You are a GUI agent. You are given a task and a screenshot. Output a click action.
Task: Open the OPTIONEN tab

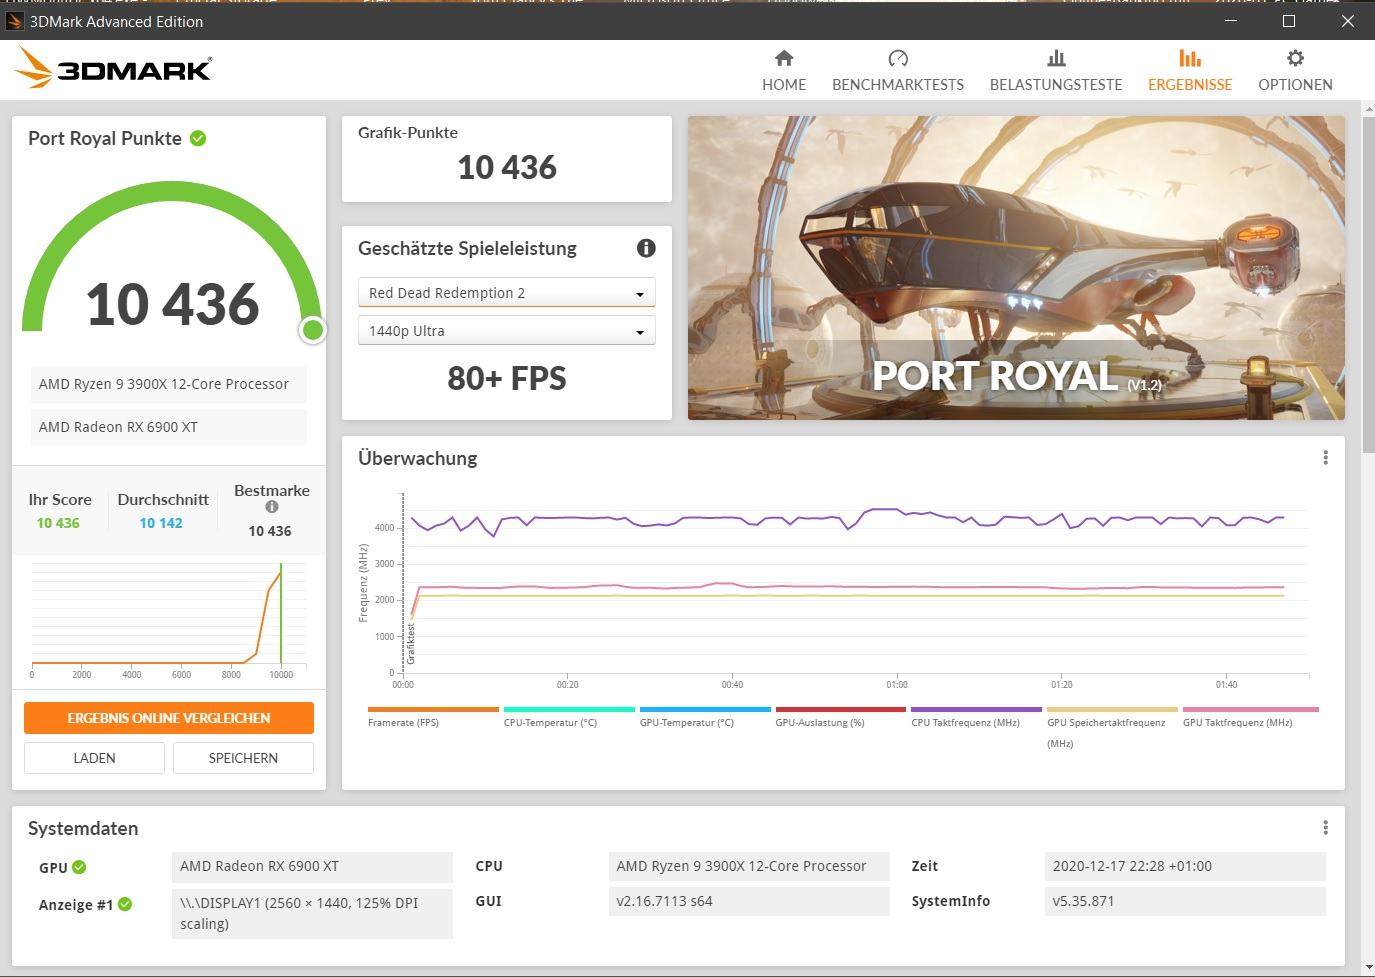pyautogui.click(x=1295, y=70)
